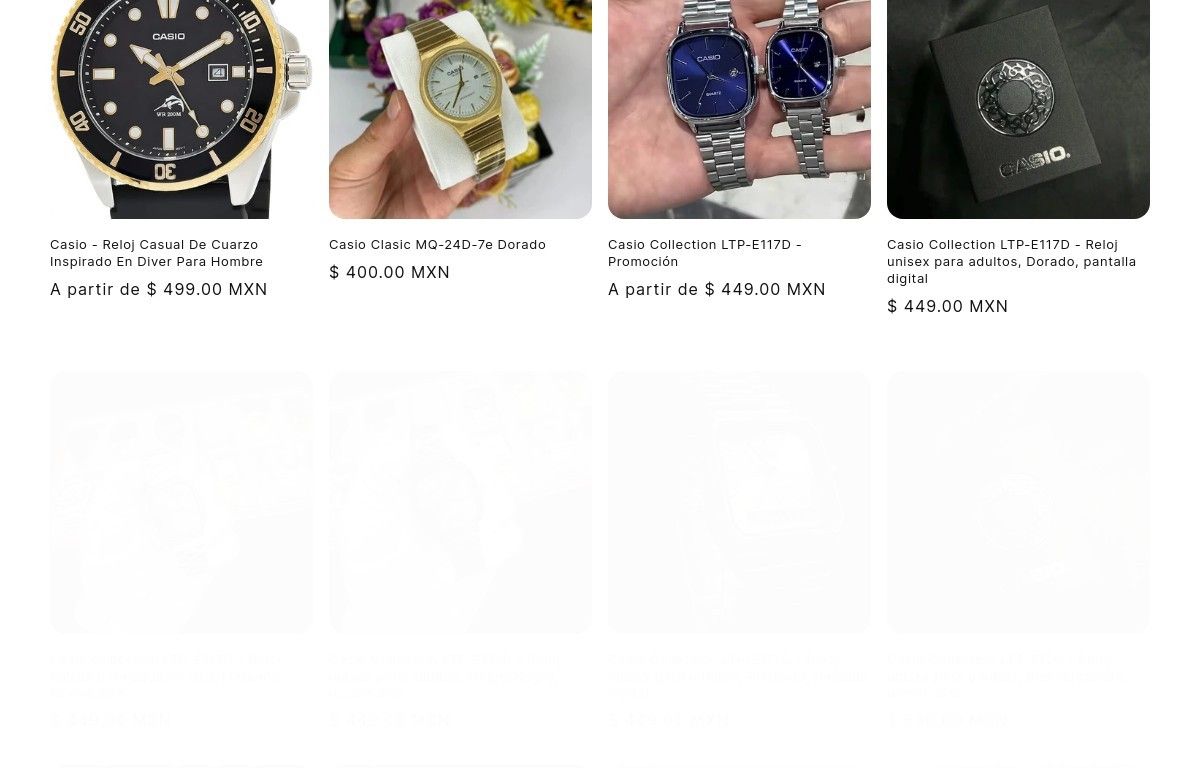This screenshot has width=1200, height=768.
Task: Click the $400.00 MXN price label
Action: click(390, 272)
